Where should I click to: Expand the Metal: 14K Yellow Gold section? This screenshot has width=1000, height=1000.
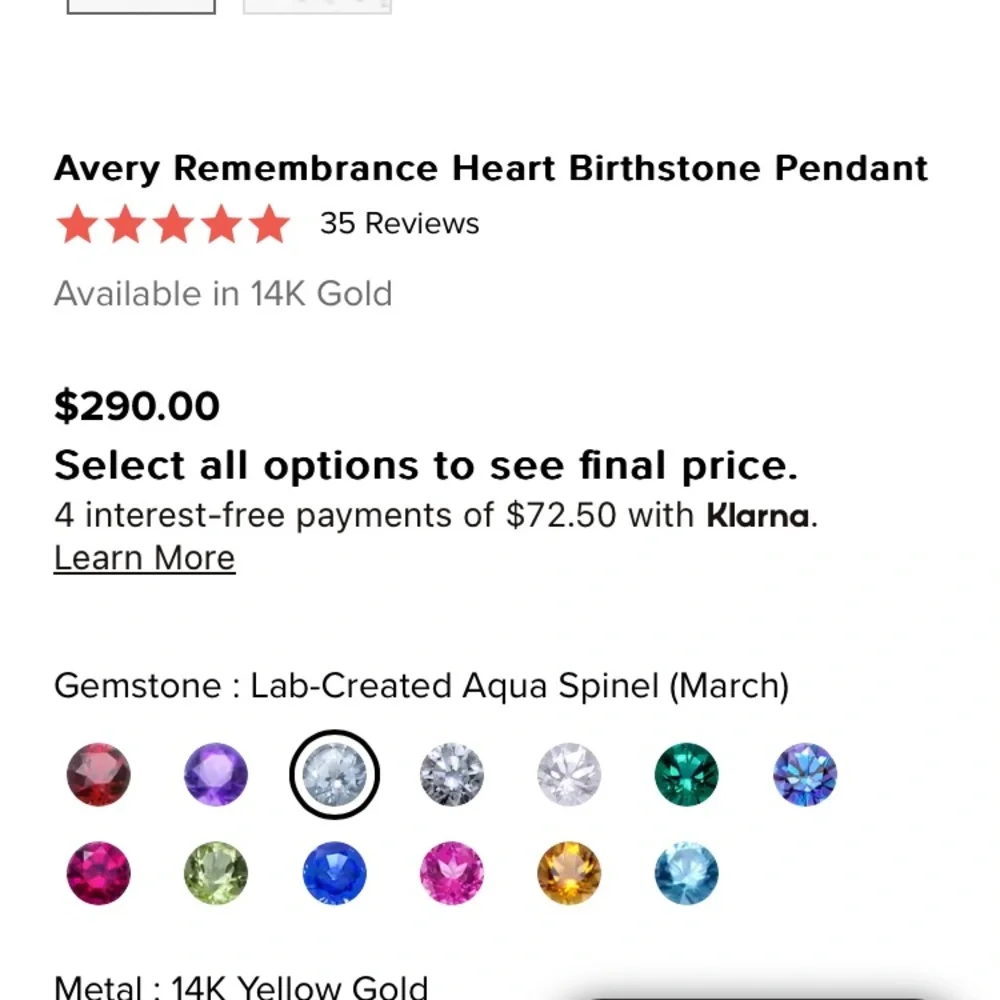(x=240, y=988)
